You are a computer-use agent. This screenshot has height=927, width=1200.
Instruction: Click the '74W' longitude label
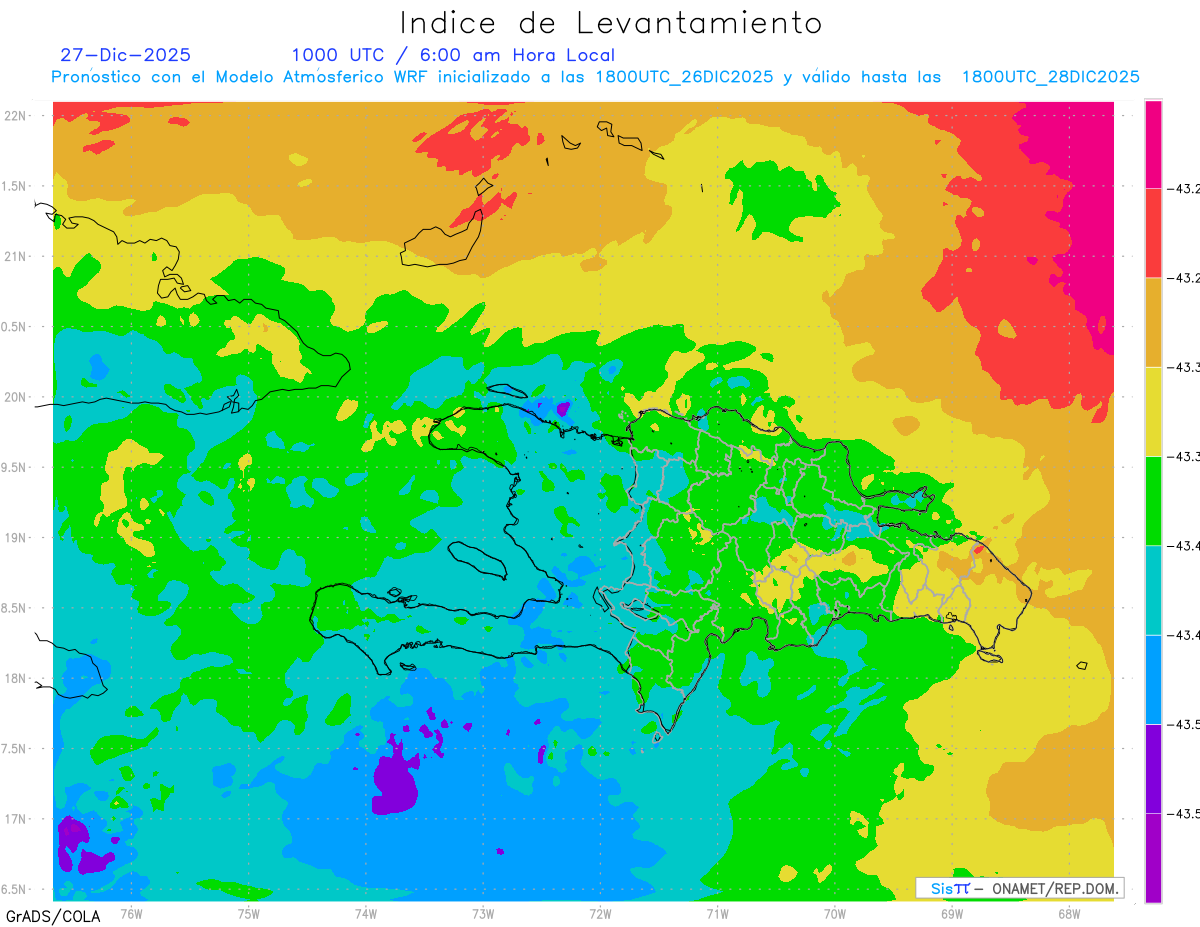[366, 912]
